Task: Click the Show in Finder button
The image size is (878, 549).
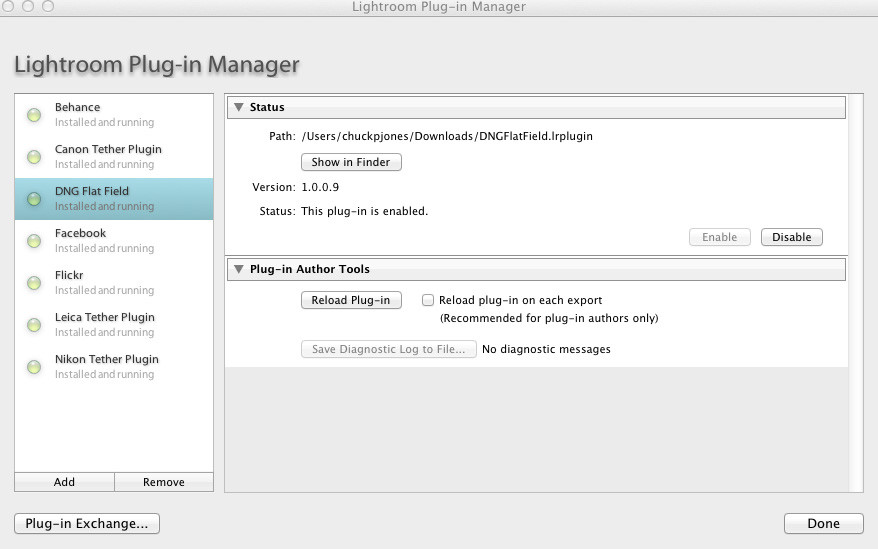Action: coord(351,162)
